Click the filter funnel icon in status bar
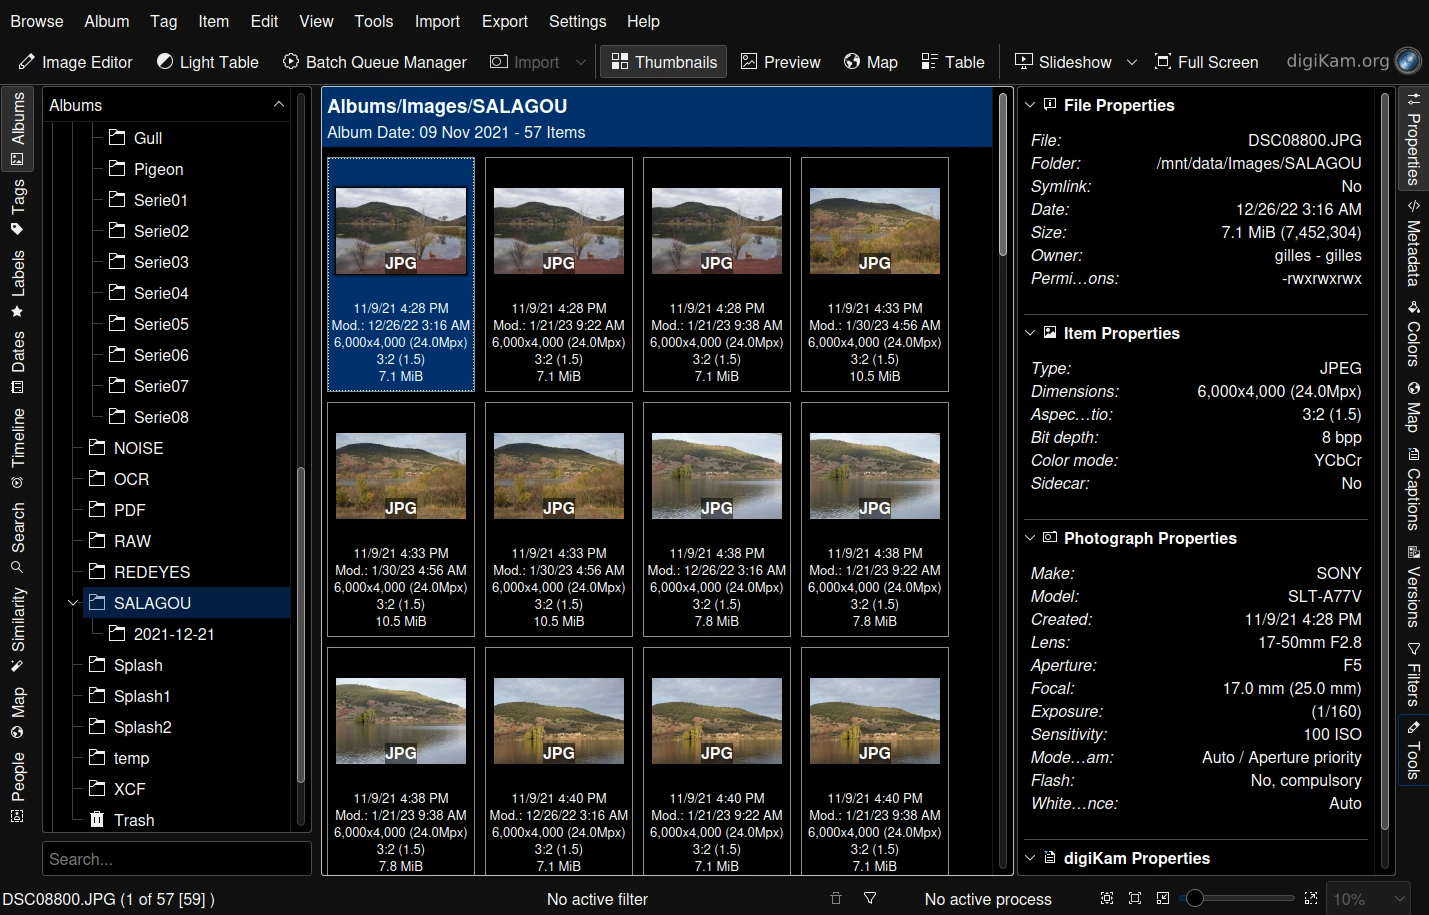The width and height of the screenshot is (1429, 915). [870, 899]
